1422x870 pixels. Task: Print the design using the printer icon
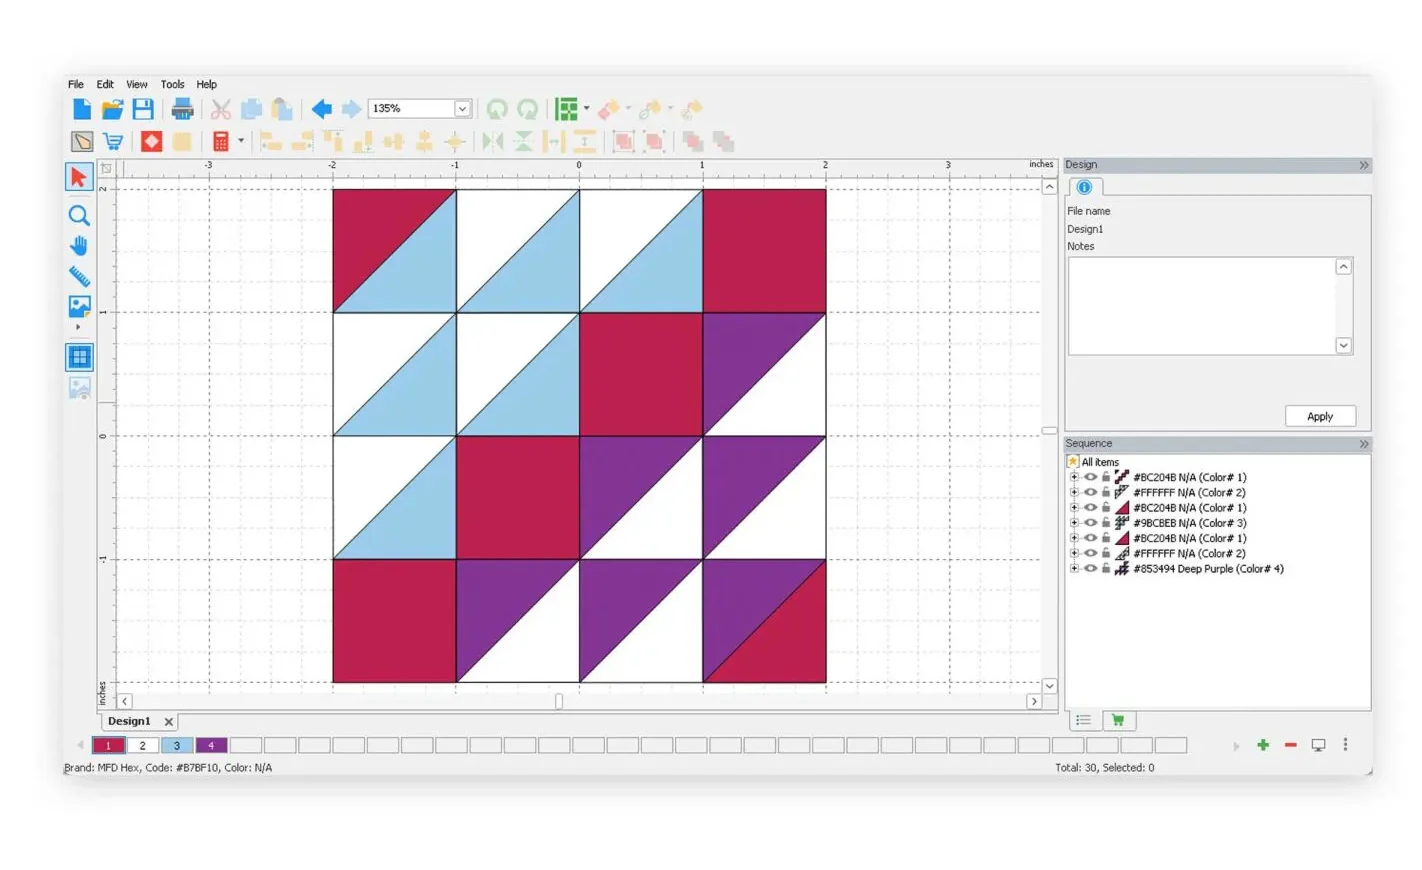(x=182, y=109)
